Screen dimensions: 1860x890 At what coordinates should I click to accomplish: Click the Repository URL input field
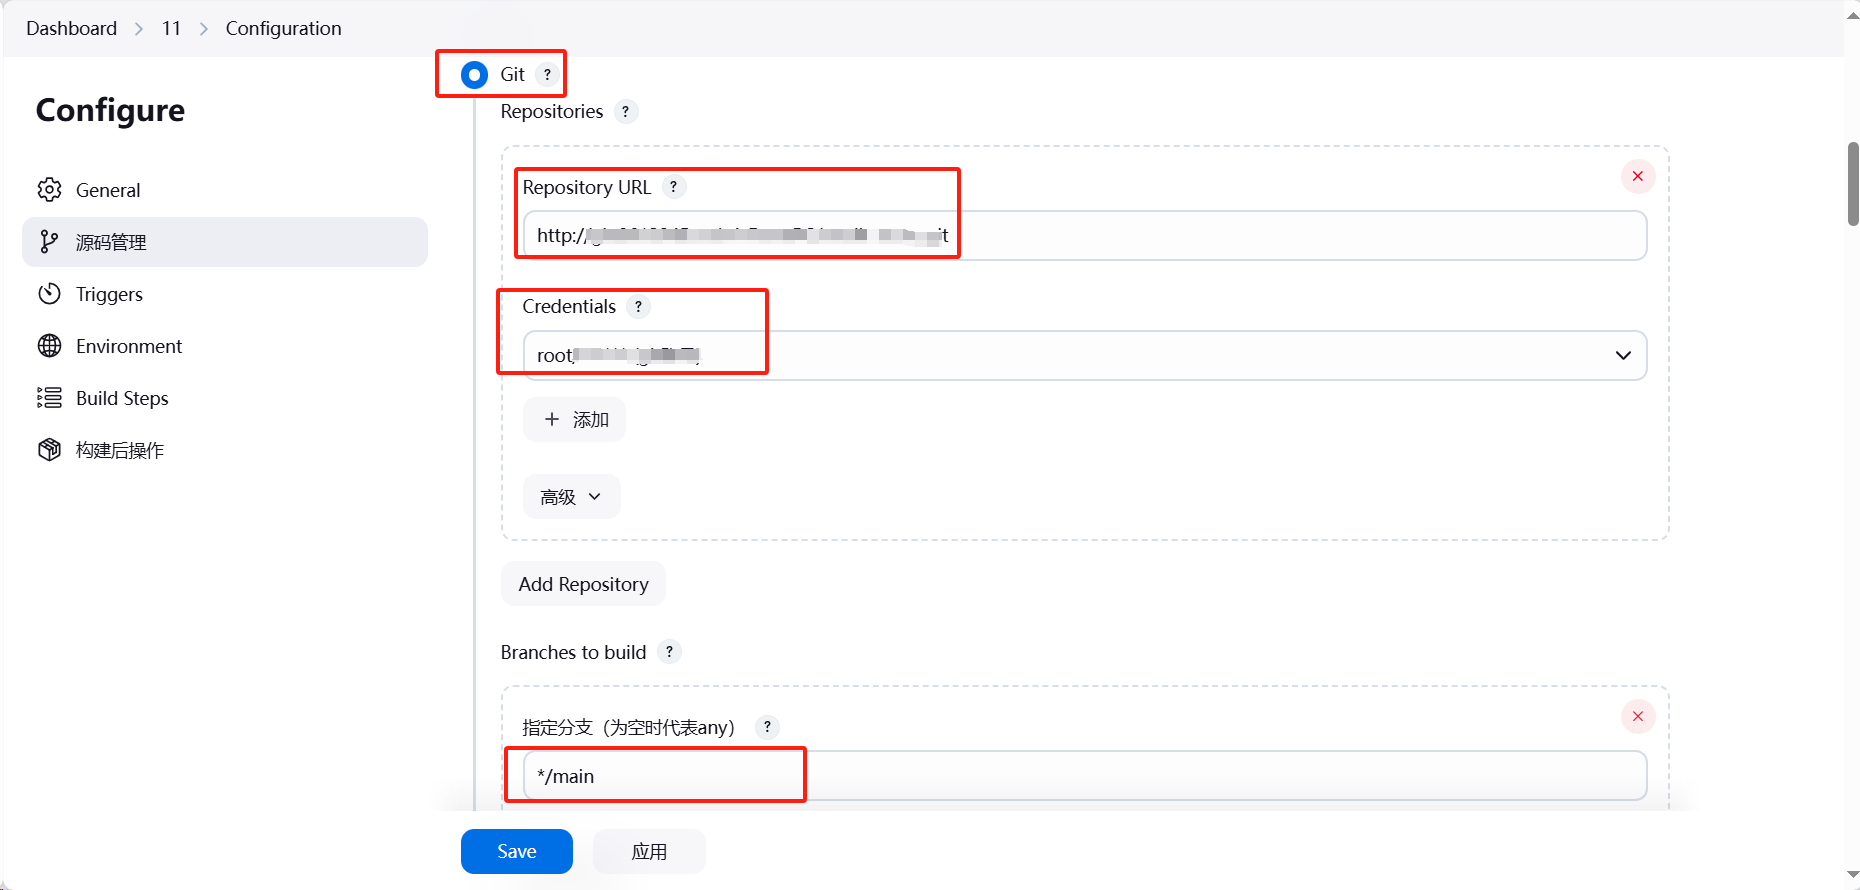pyautogui.click(x=1085, y=236)
